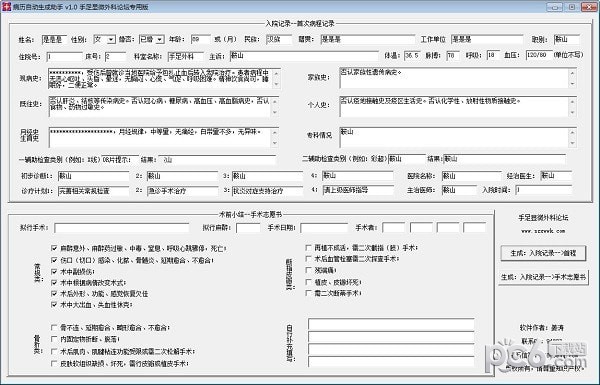Click the 姓名 name input field
The image size is (600, 385).
(54, 39)
